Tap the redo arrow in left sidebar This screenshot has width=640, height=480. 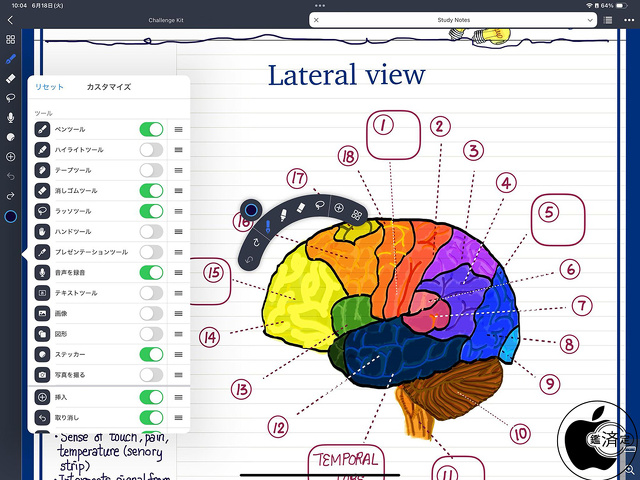pyautogui.click(x=10, y=195)
